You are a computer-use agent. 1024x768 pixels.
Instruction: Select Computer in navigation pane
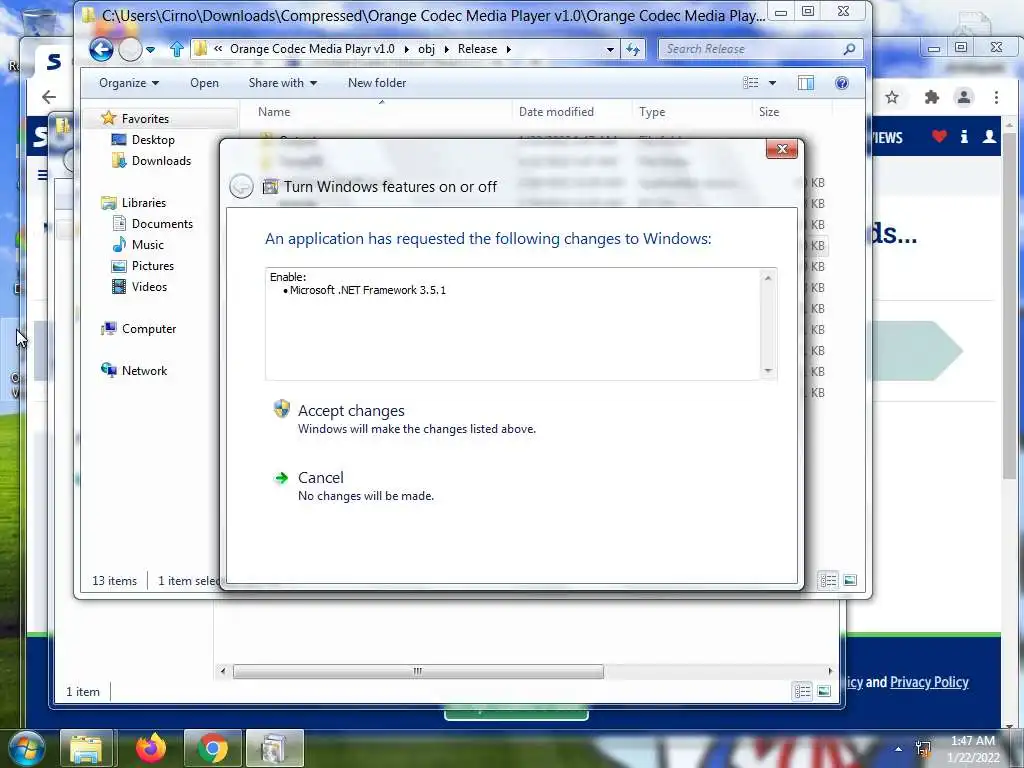click(x=149, y=328)
